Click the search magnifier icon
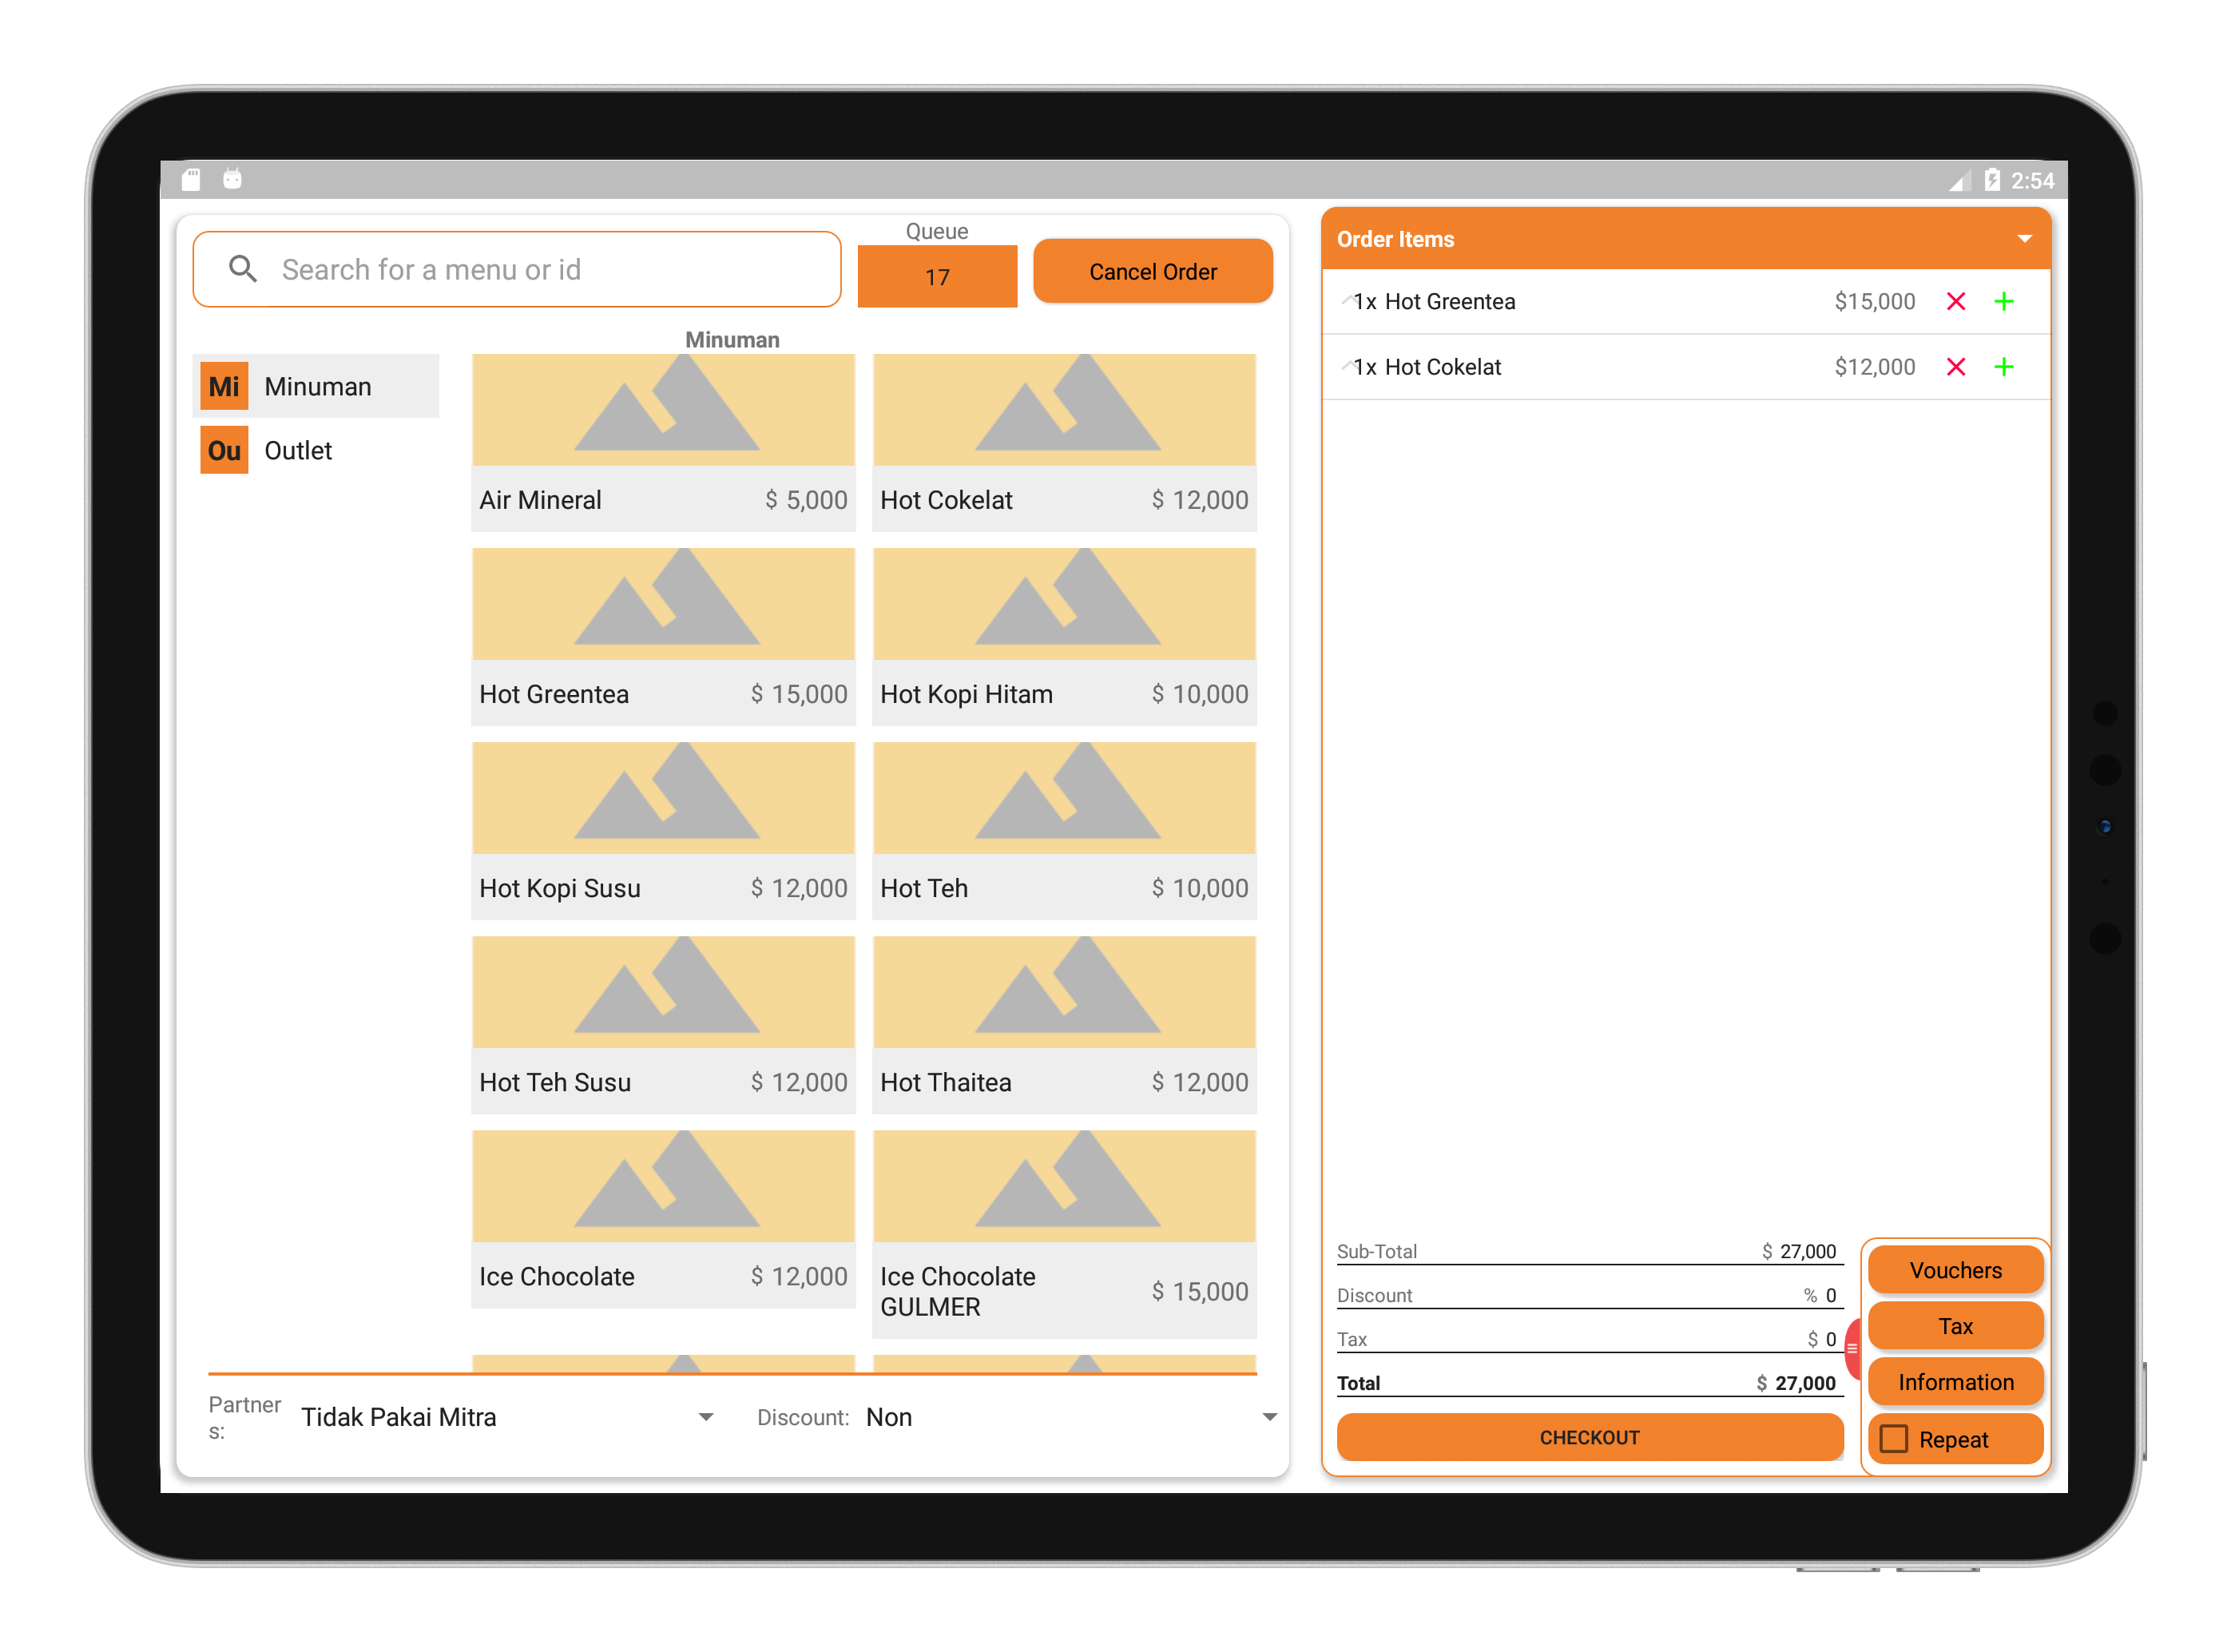This screenshot has height=1652, width=2227. tap(243, 269)
